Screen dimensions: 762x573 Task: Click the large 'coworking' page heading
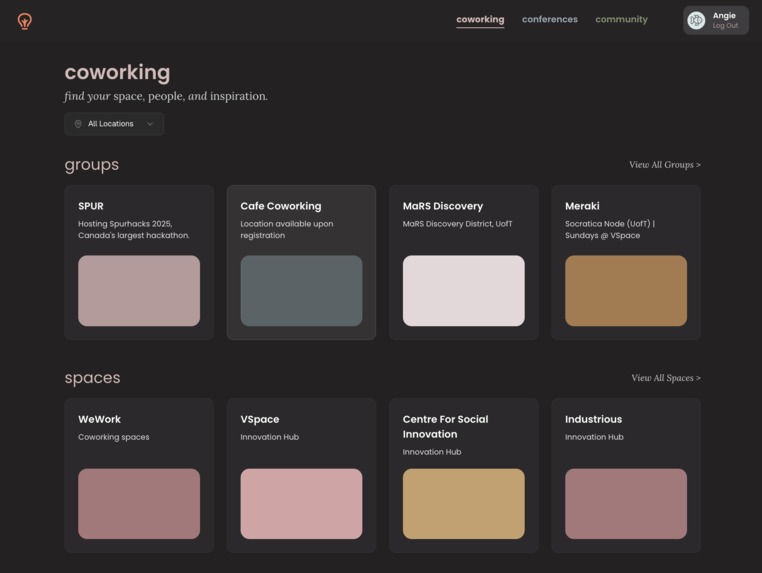pyautogui.click(x=118, y=72)
